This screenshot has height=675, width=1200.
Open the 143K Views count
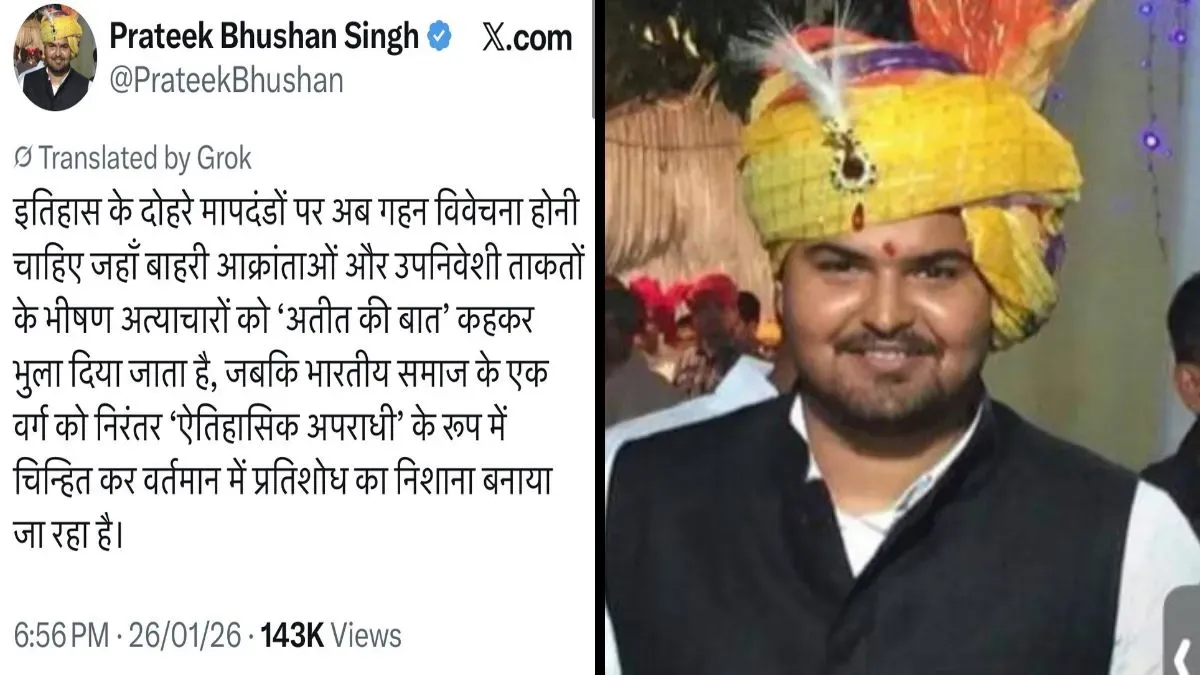[x=331, y=635]
